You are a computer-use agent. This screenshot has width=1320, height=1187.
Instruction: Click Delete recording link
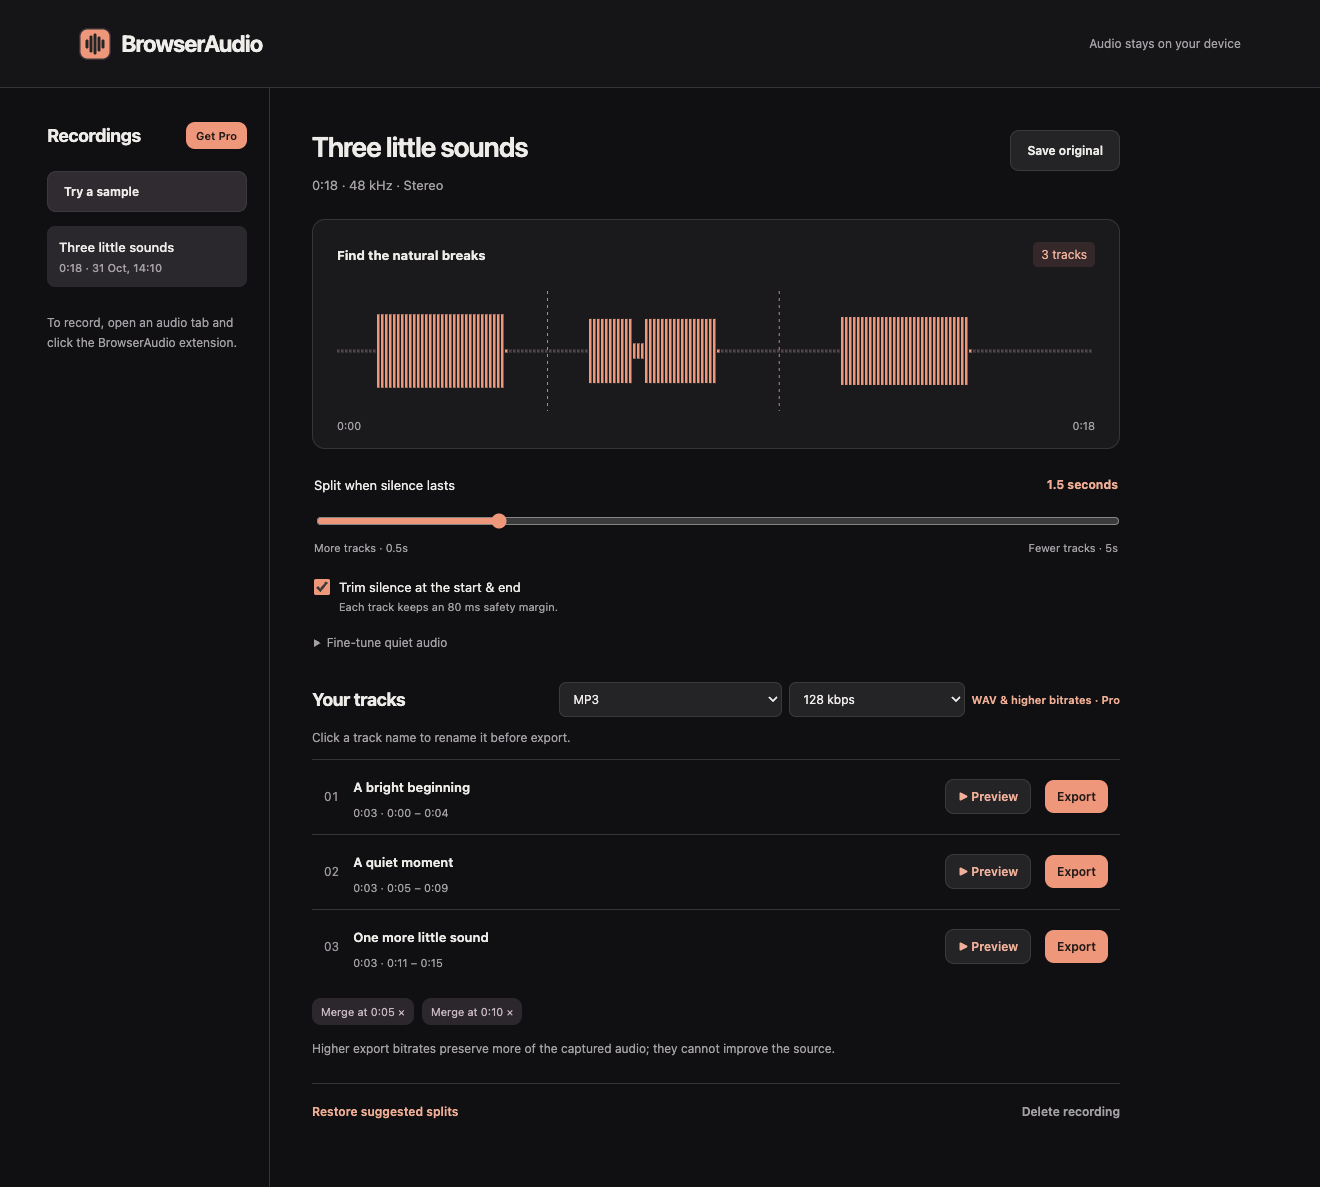pos(1071,1112)
